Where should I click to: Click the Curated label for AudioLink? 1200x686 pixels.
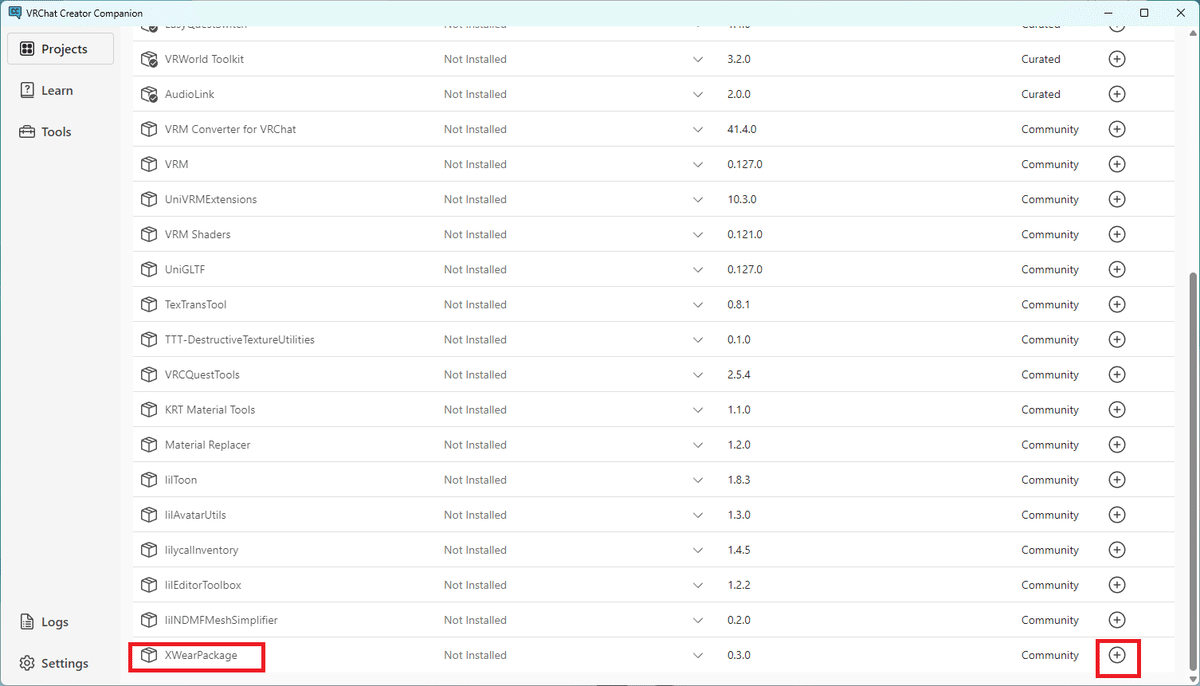click(x=1040, y=94)
